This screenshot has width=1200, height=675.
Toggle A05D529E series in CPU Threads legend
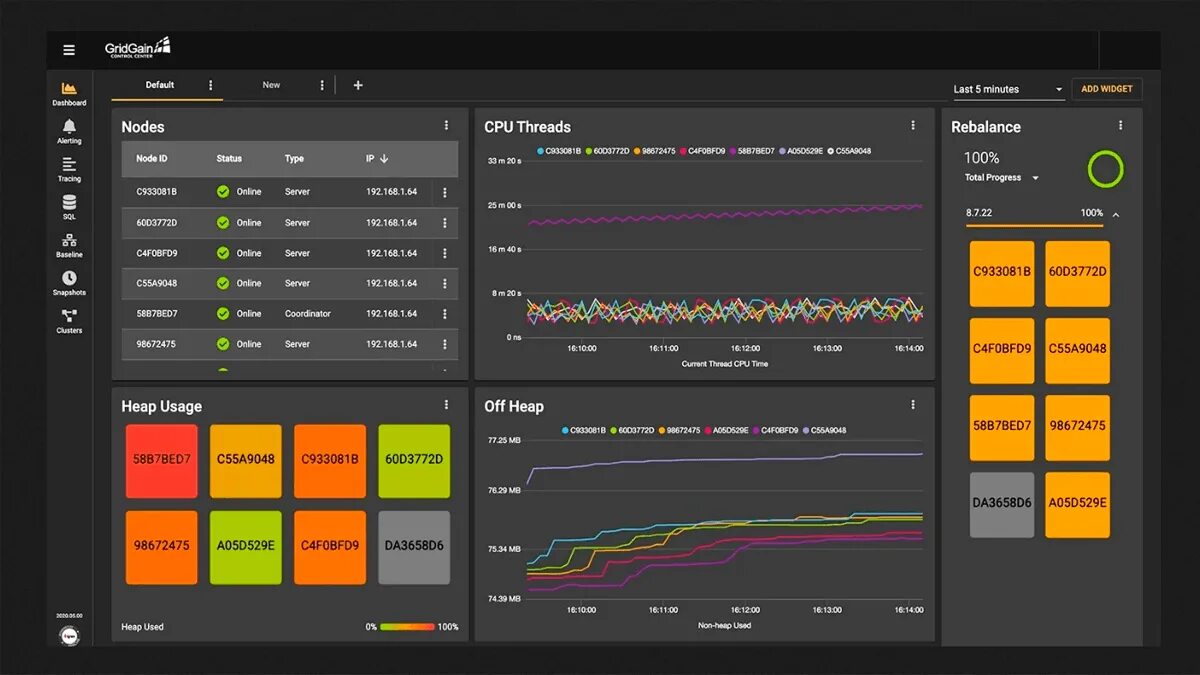pyautogui.click(x=800, y=151)
